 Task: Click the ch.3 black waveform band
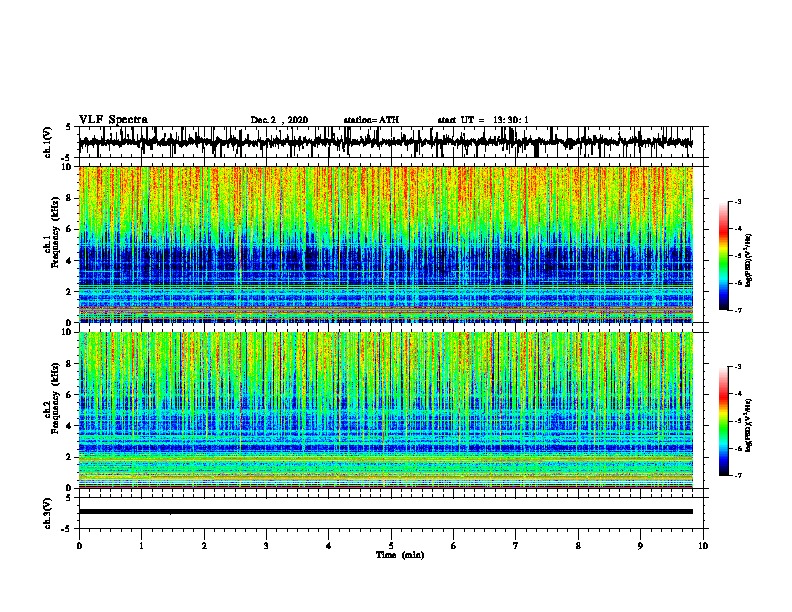coord(386,512)
